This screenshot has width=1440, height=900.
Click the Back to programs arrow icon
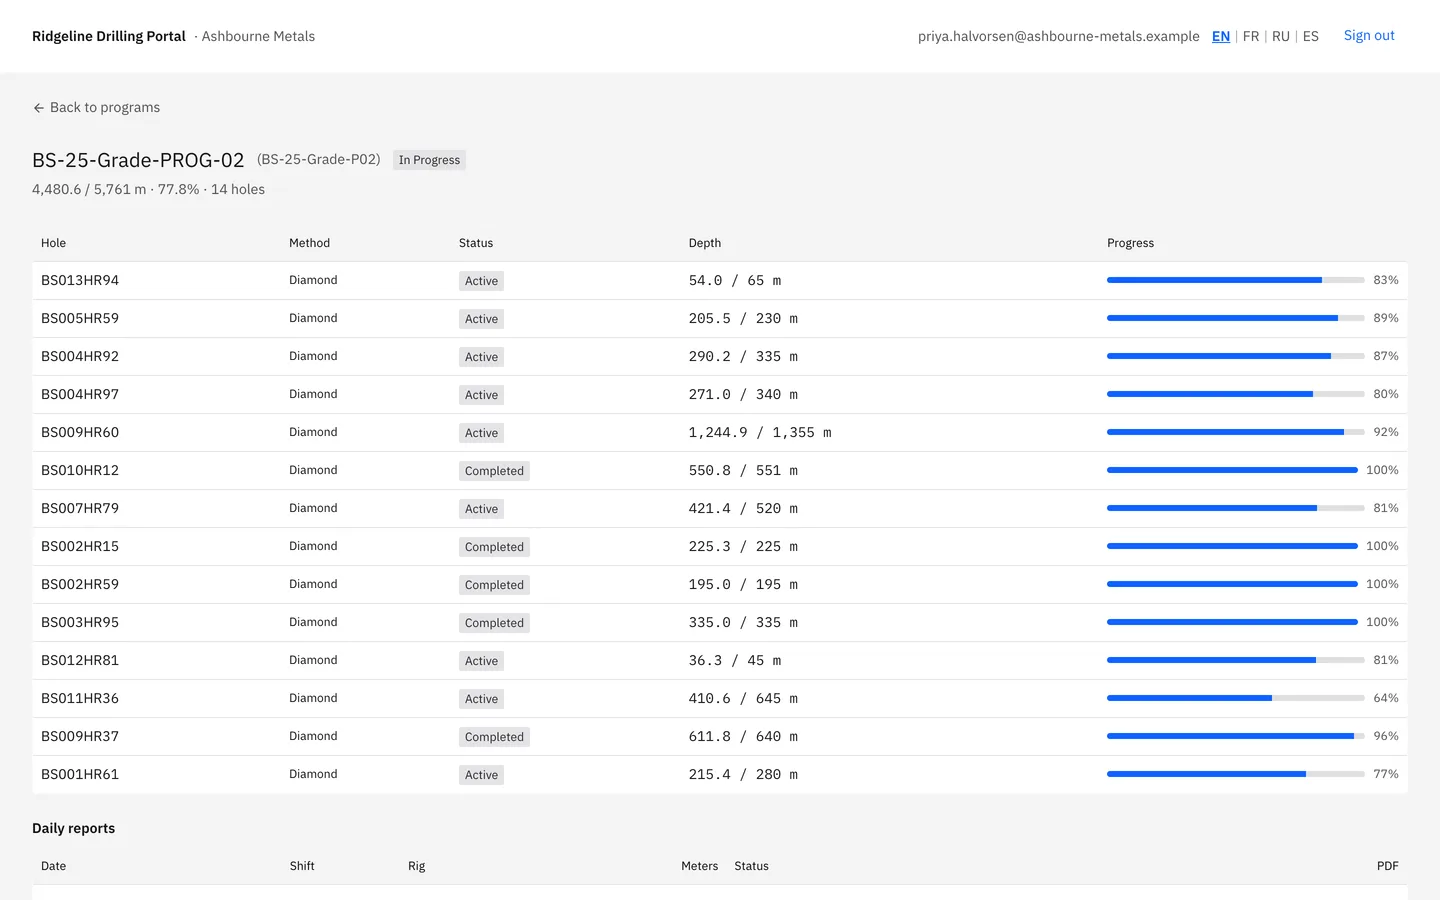pyautogui.click(x=39, y=108)
